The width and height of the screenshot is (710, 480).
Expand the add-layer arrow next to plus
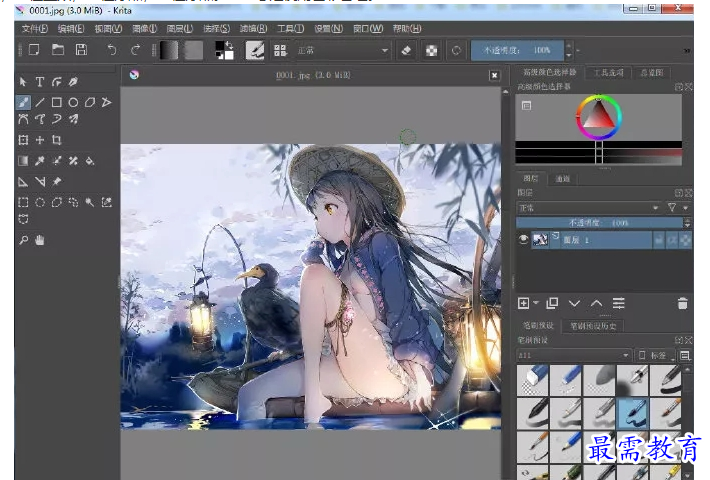point(536,302)
